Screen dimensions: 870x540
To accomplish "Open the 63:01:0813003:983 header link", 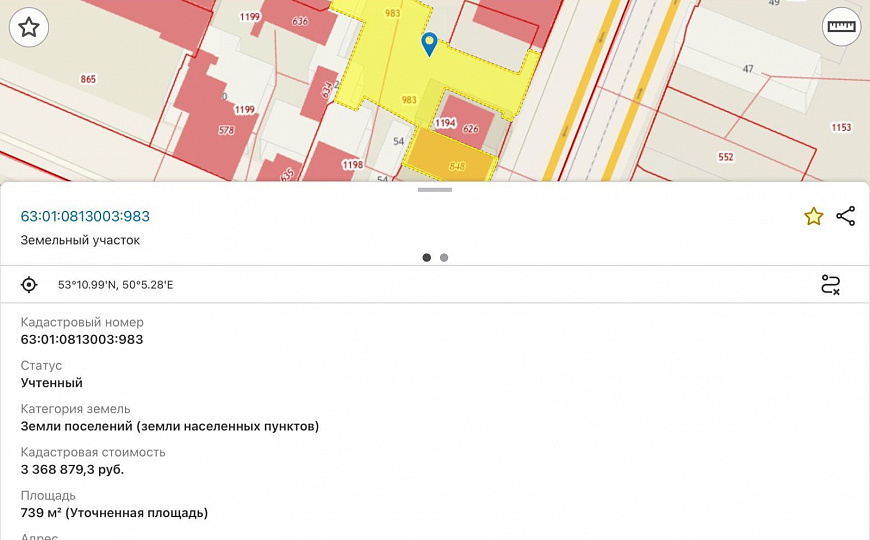I will (x=85, y=216).
